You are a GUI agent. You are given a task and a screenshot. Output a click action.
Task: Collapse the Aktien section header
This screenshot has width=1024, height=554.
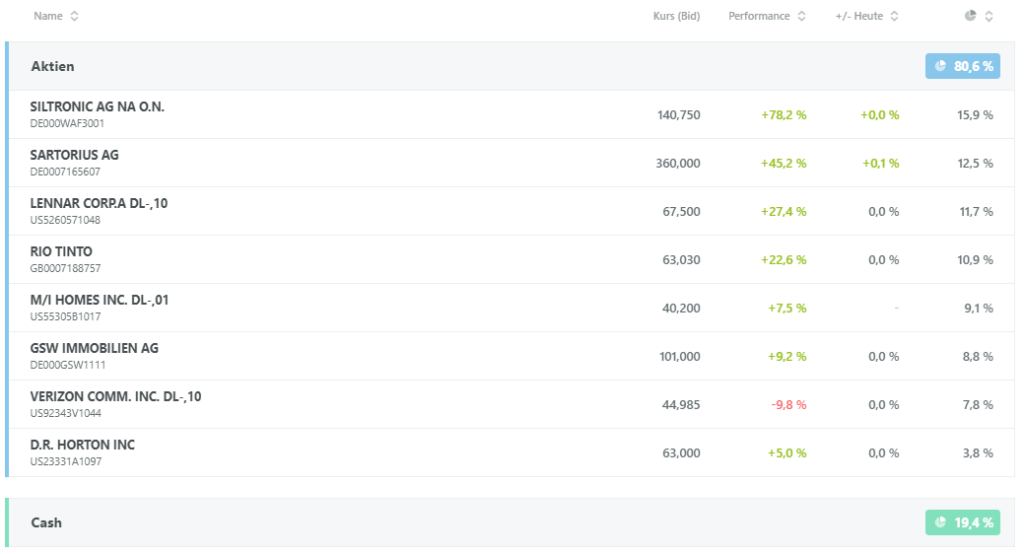(x=510, y=66)
